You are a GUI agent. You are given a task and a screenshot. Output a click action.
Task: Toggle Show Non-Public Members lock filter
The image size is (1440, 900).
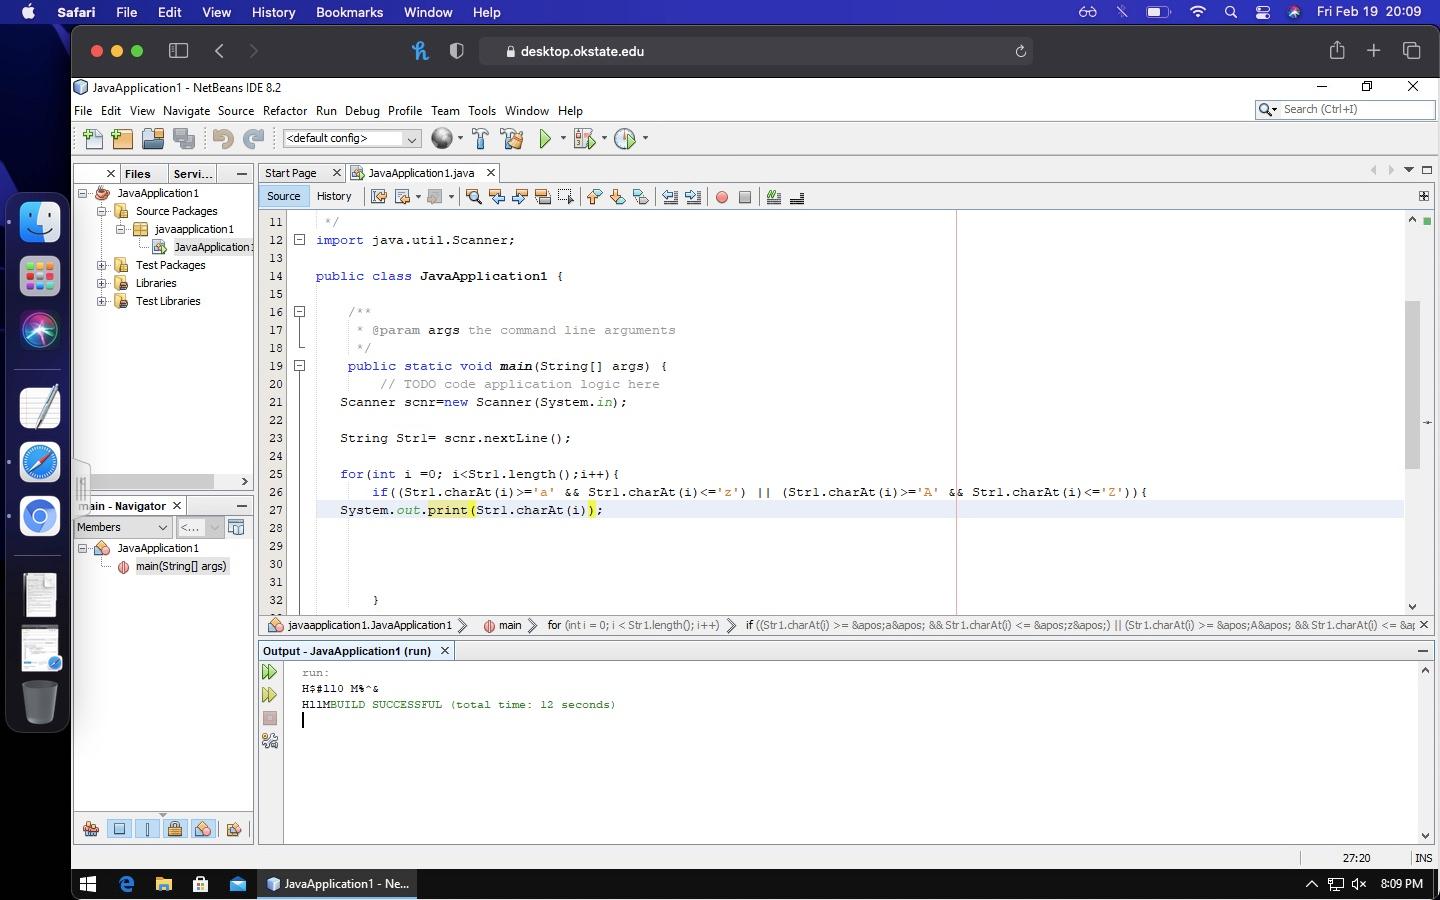(175, 829)
